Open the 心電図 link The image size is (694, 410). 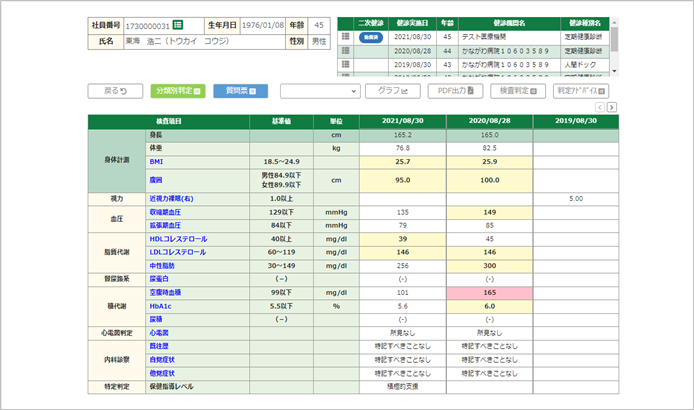[x=159, y=333]
